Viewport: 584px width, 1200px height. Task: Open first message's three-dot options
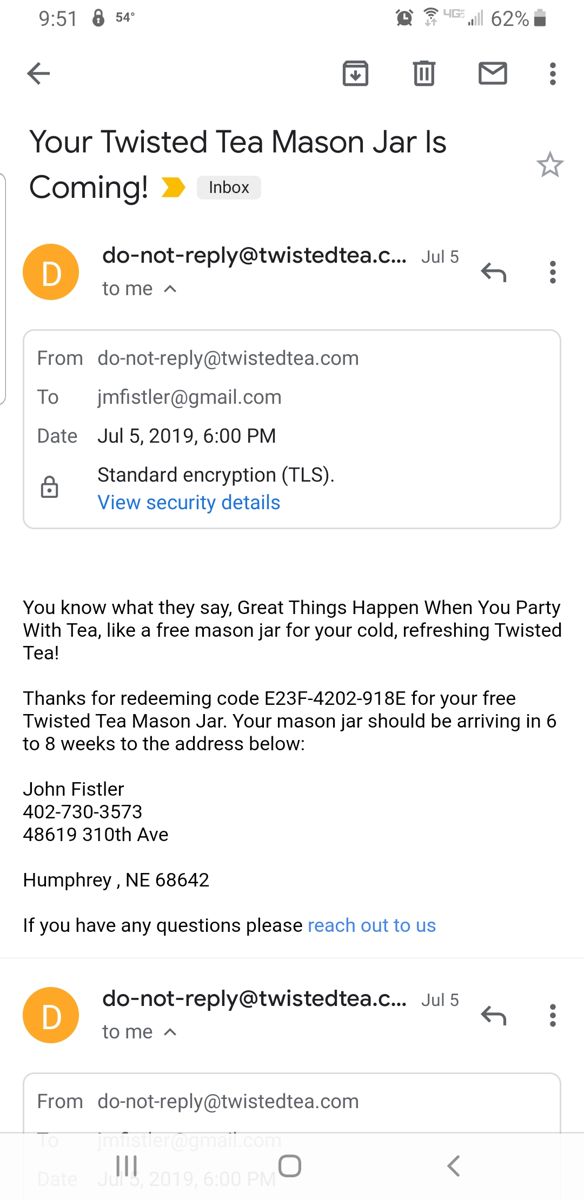pyautogui.click(x=552, y=272)
